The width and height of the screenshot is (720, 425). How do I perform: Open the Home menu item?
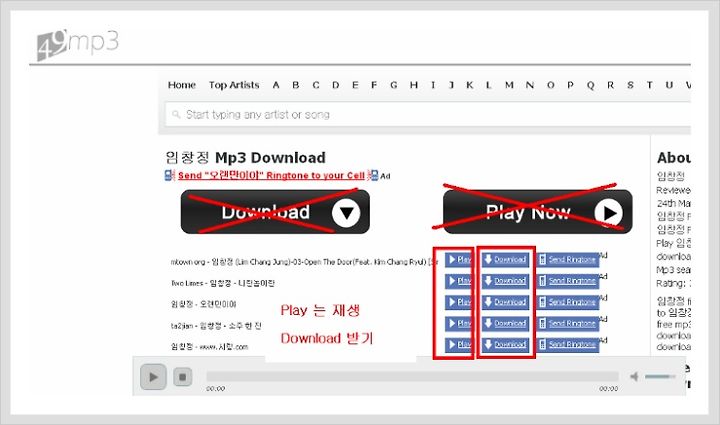(x=182, y=85)
